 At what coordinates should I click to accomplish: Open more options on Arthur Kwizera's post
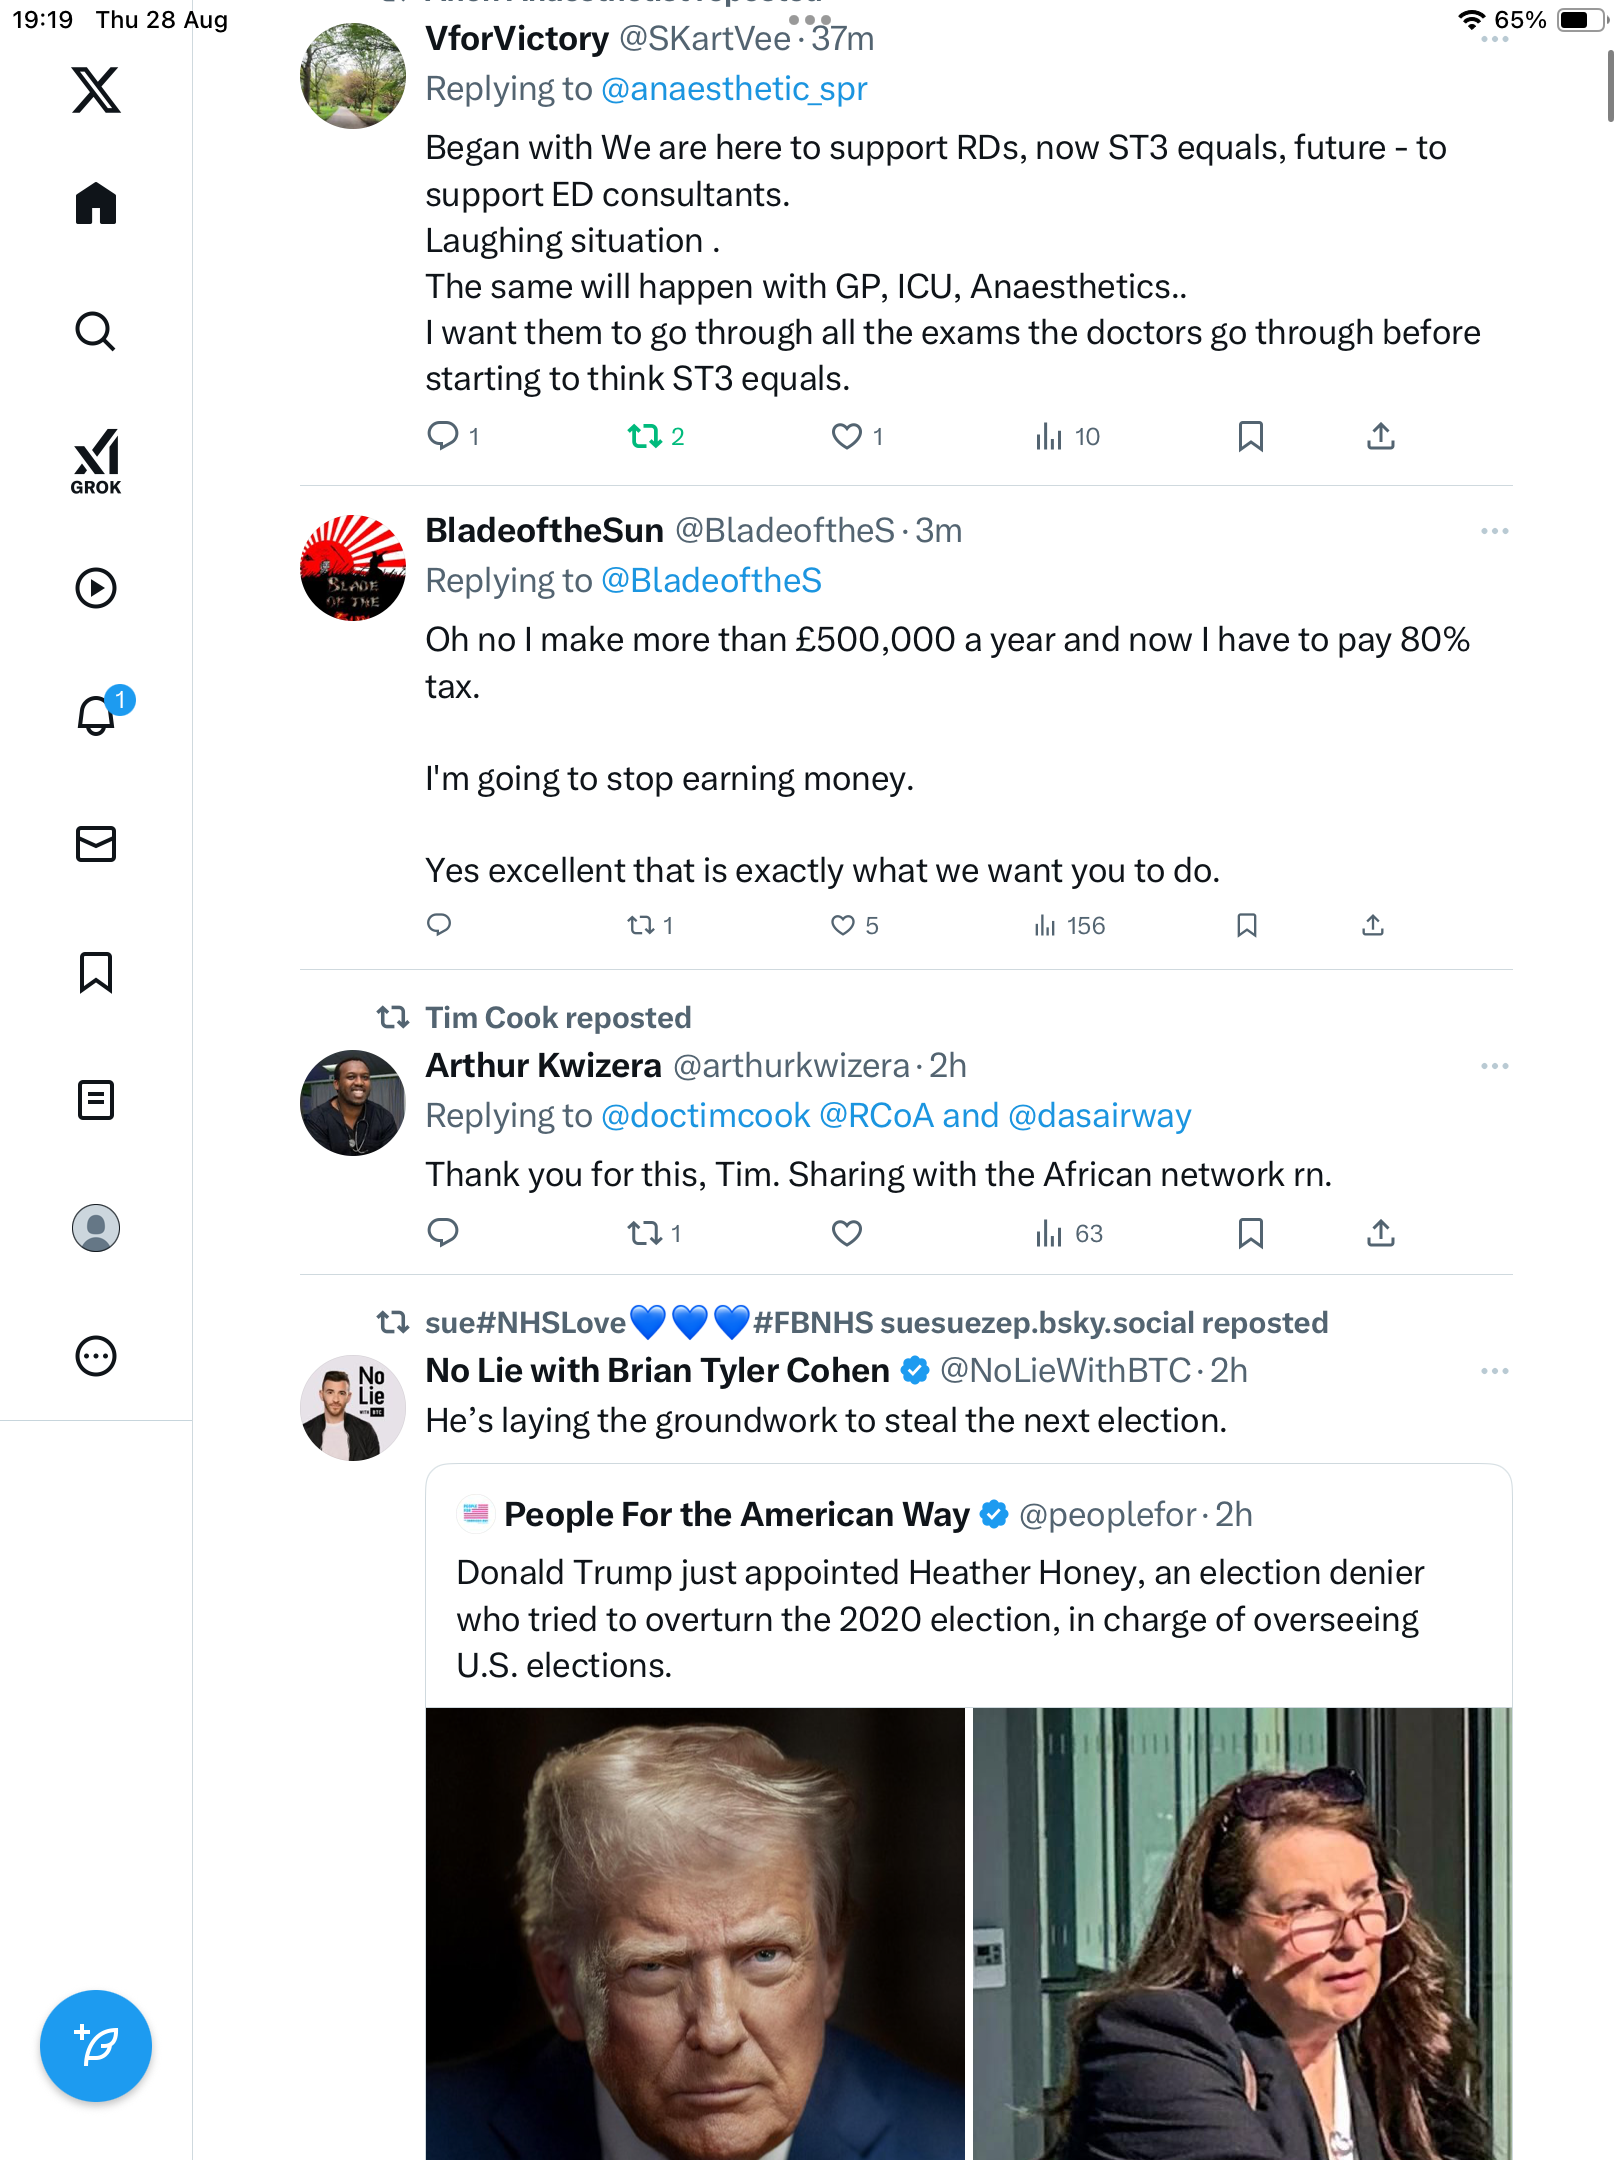click(1494, 1066)
